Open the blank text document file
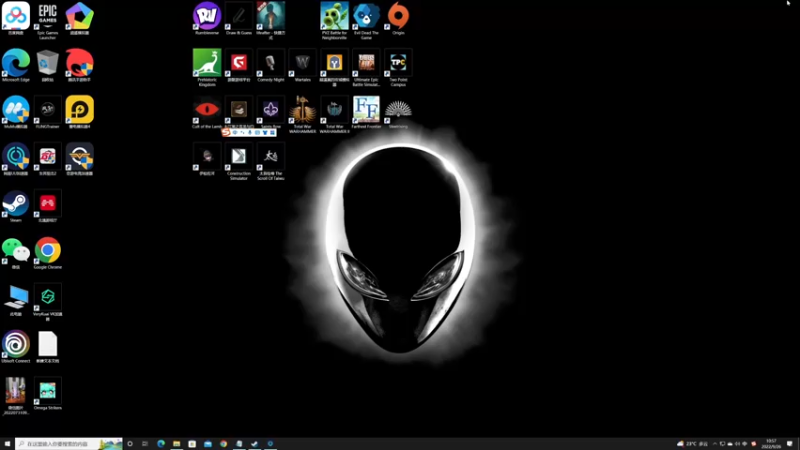 47,347
